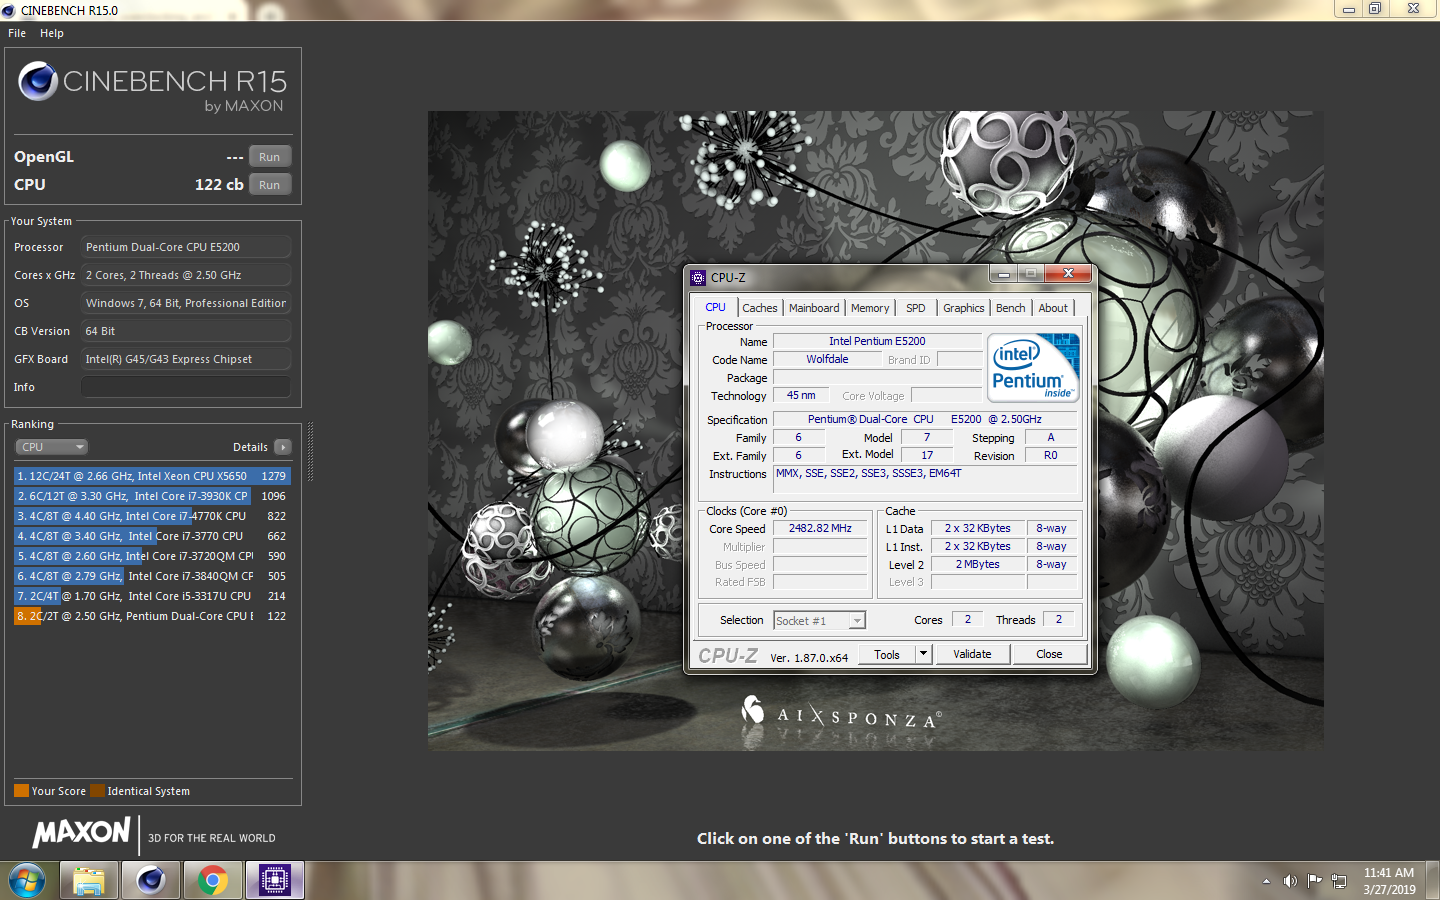Click the MAXON logo at bottom left

(81, 833)
